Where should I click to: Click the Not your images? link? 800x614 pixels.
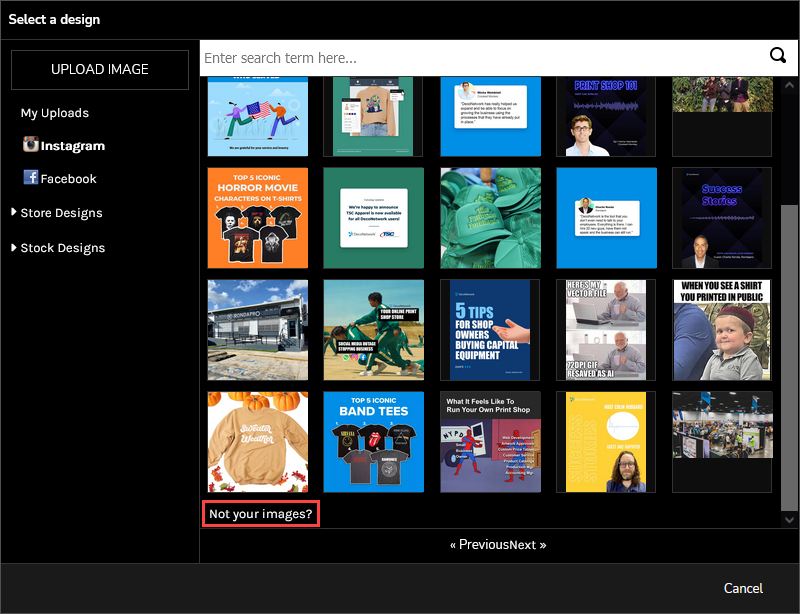261,514
